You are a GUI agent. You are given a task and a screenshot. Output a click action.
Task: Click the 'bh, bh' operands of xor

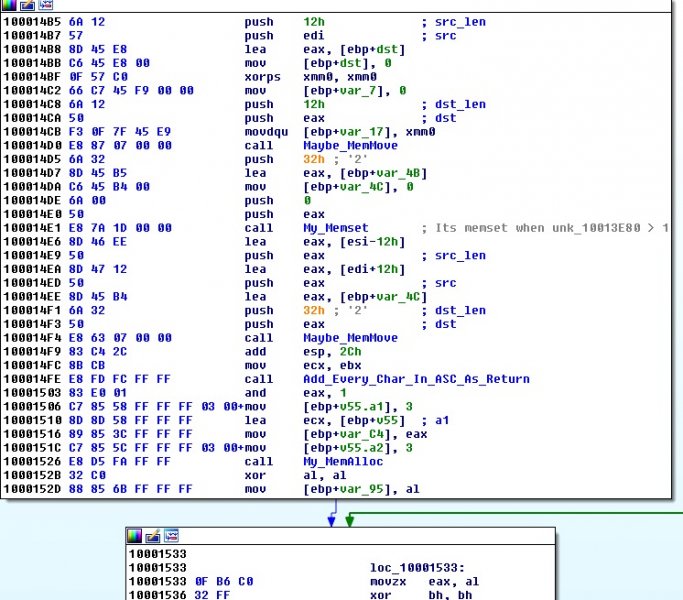coord(450,595)
